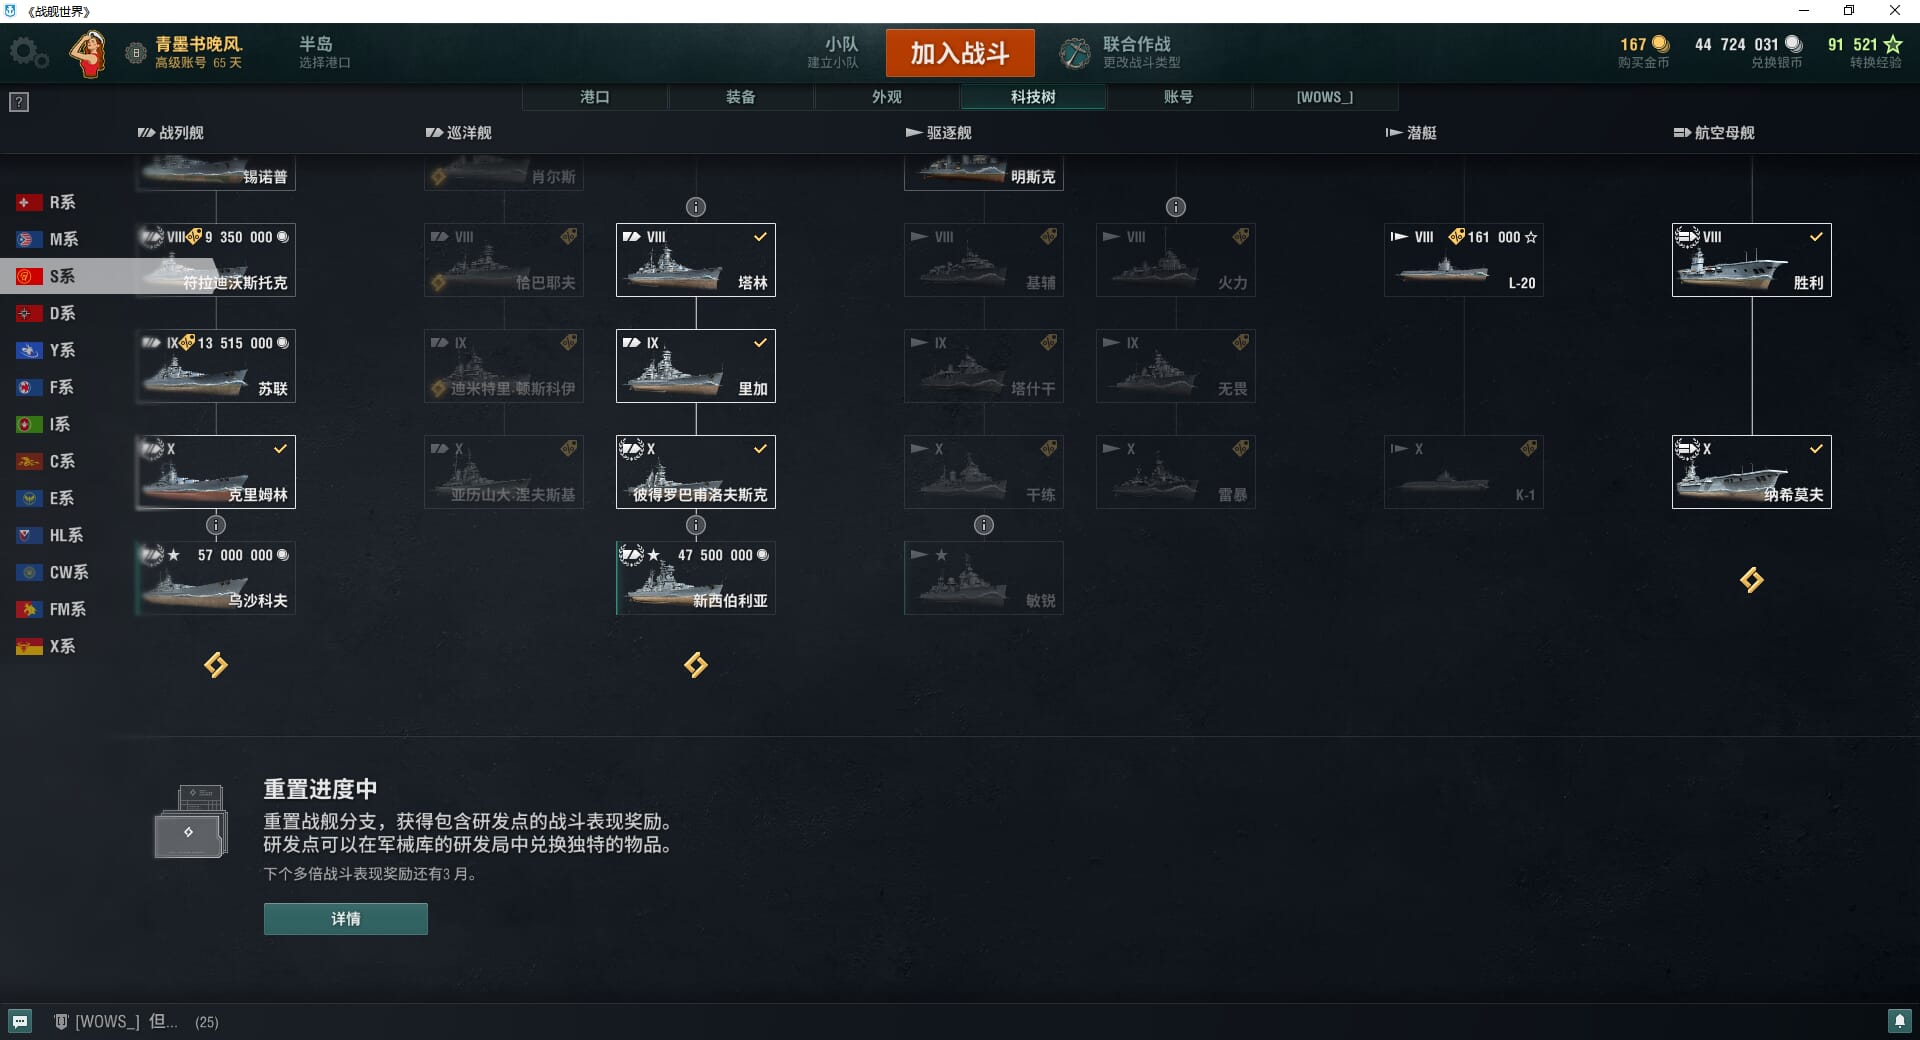
Task: Switch to the 港口 tab
Action: coord(595,97)
